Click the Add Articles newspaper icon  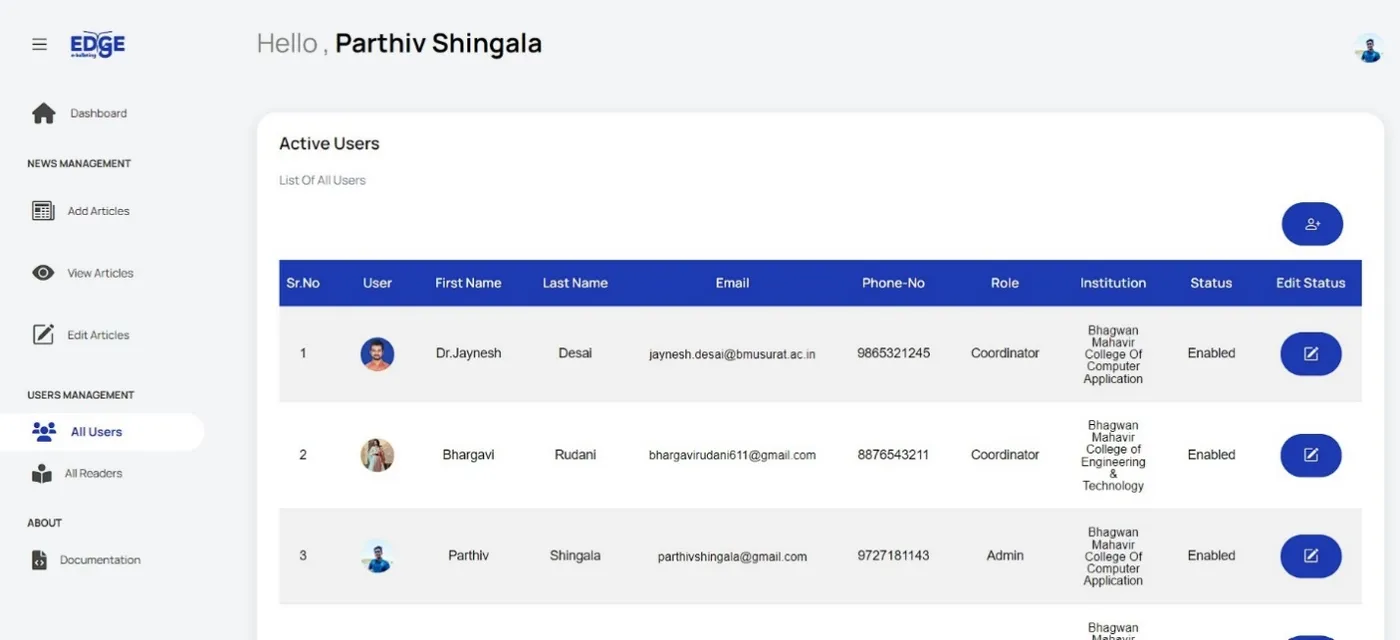coord(43,211)
